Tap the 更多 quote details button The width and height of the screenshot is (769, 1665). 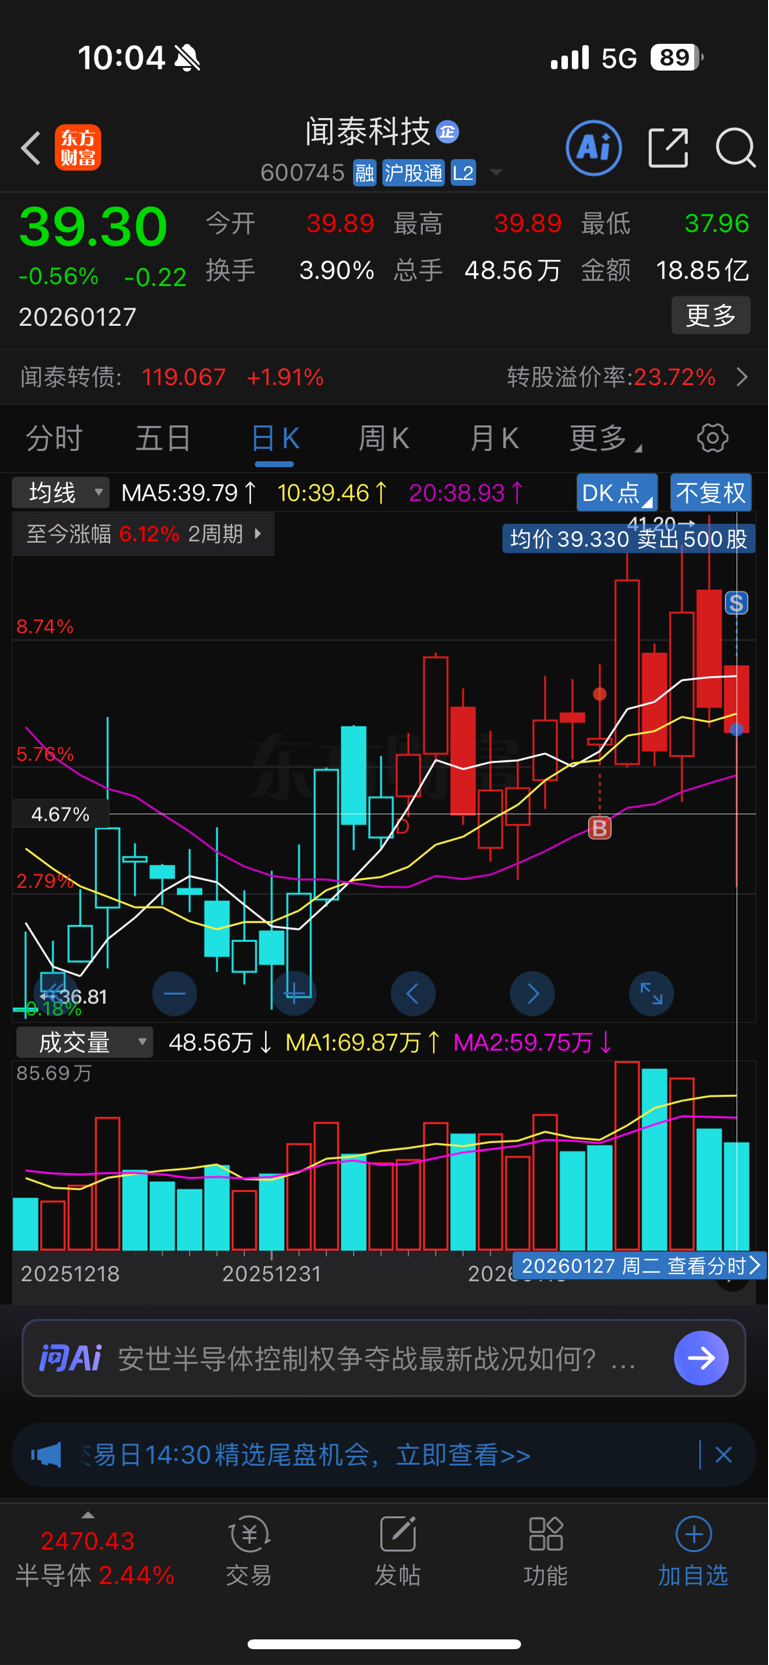point(711,316)
